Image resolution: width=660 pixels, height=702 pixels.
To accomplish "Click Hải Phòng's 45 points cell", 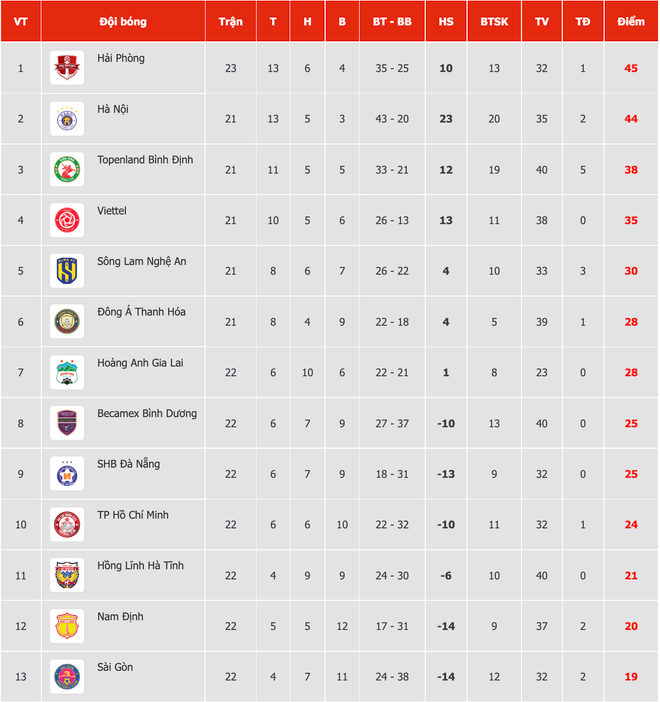I will pos(631,68).
